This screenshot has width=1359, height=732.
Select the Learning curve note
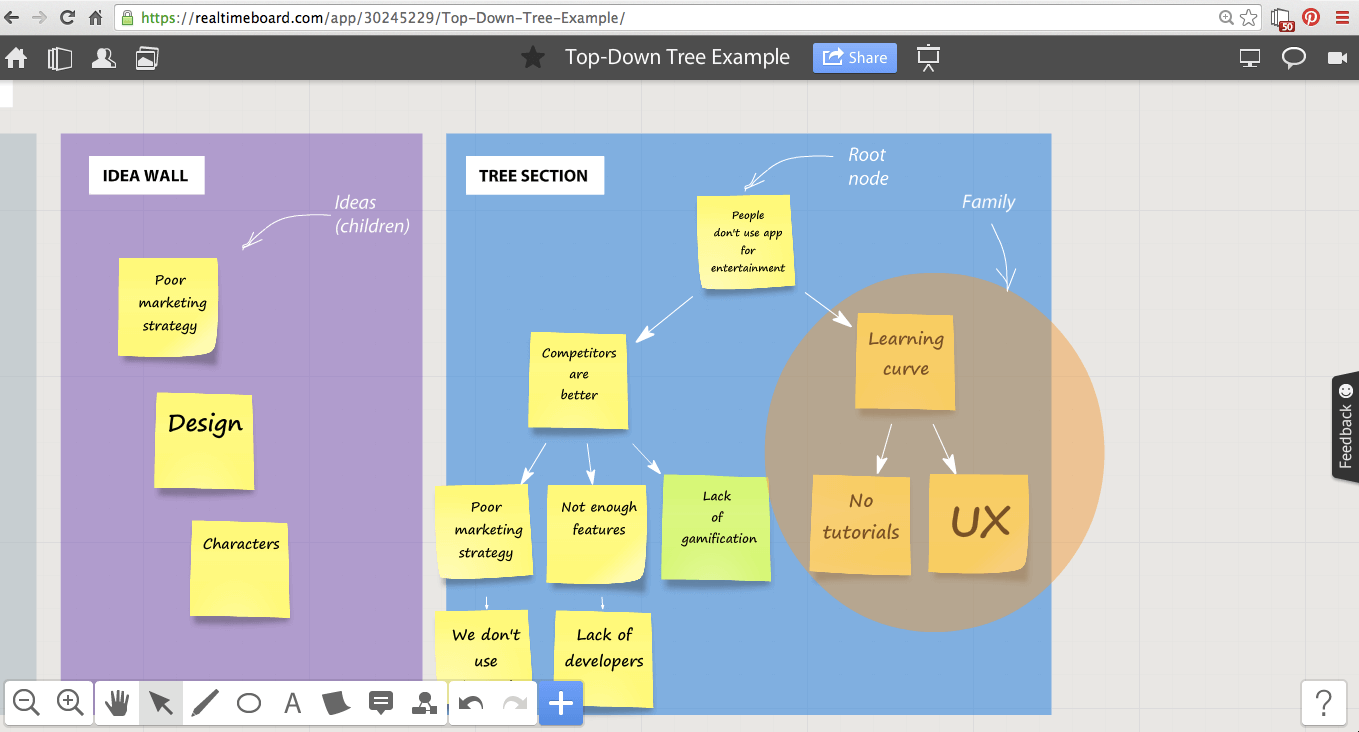(x=905, y=362)
